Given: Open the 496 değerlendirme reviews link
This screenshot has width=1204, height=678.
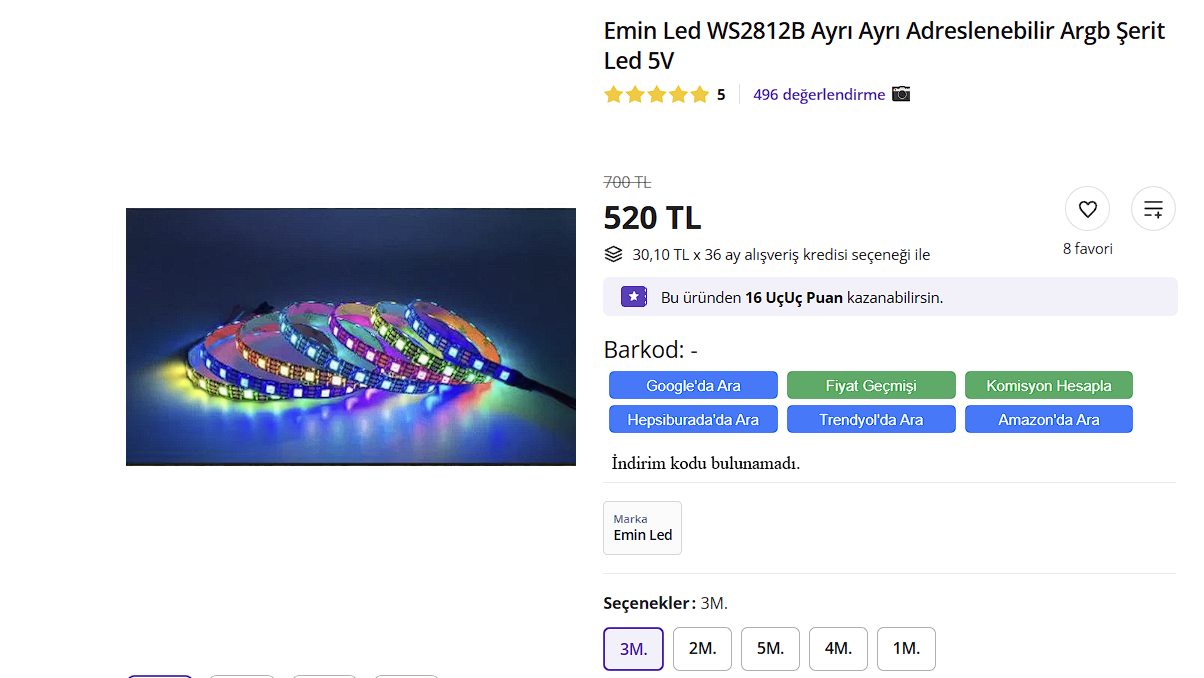Looking at the screenshot, I should [819, 95].
